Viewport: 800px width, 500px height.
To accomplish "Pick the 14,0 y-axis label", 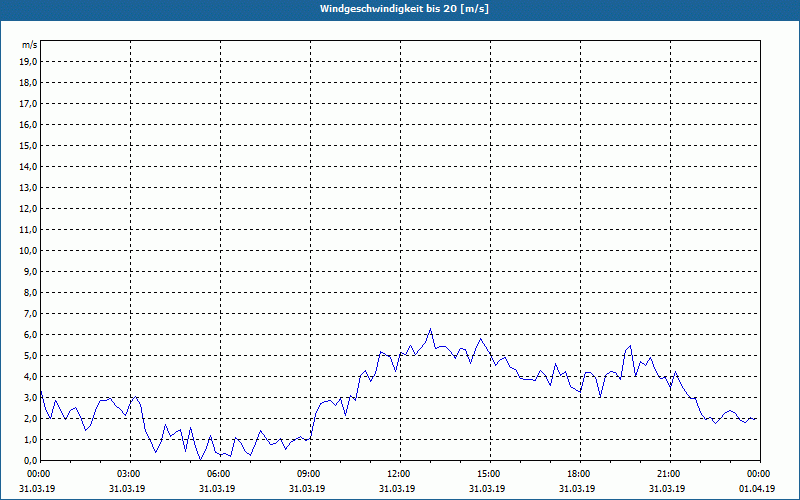I will pos(29,166).
